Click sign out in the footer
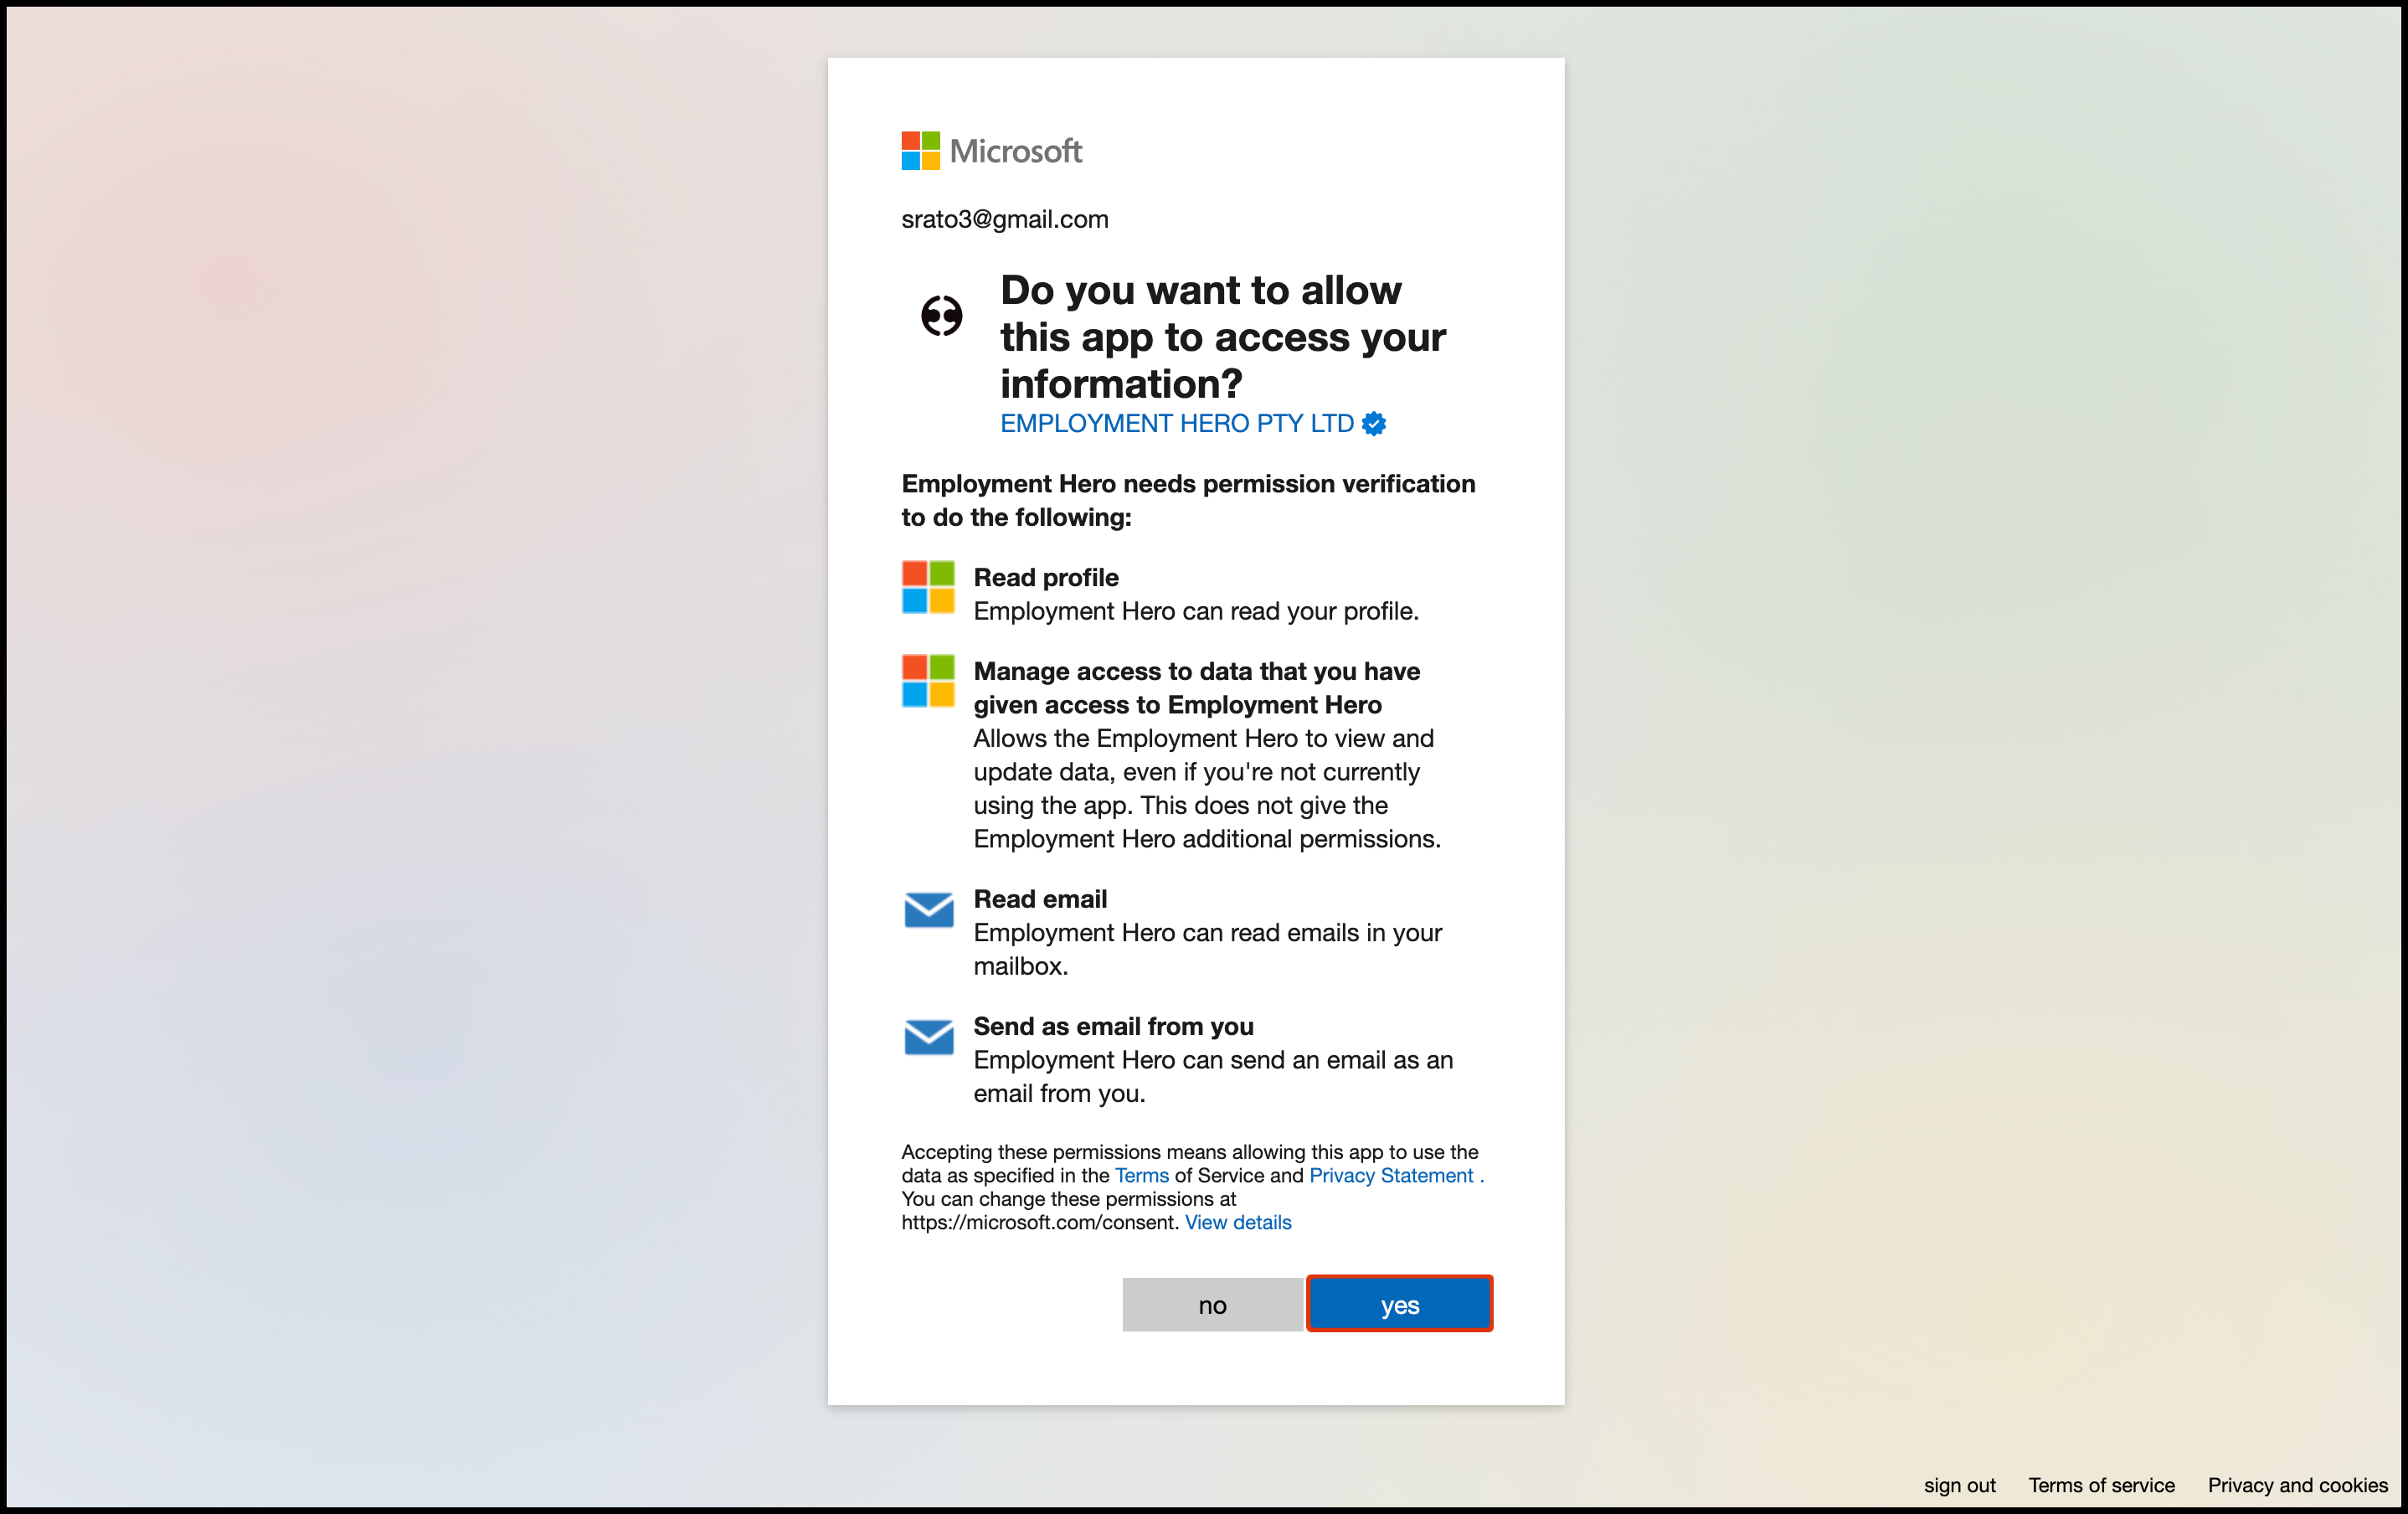 click(1959, 1485)
